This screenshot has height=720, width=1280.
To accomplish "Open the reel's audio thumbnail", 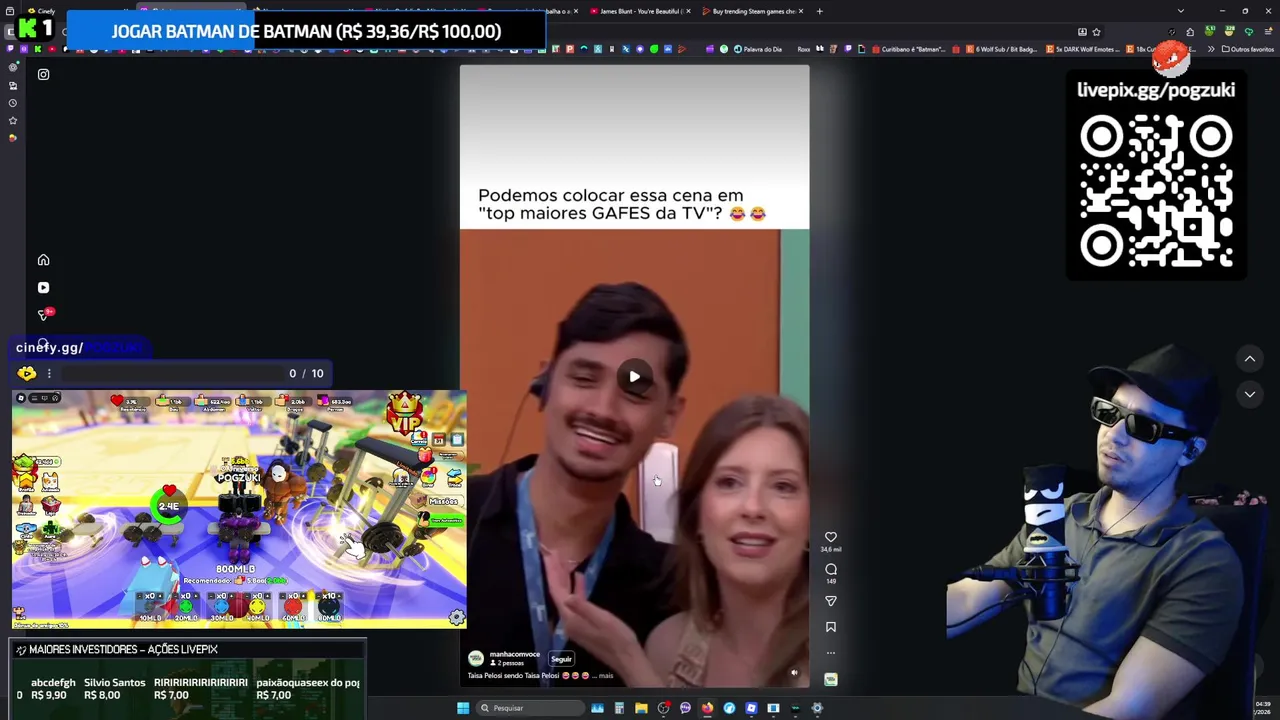I will pos(830,679).
